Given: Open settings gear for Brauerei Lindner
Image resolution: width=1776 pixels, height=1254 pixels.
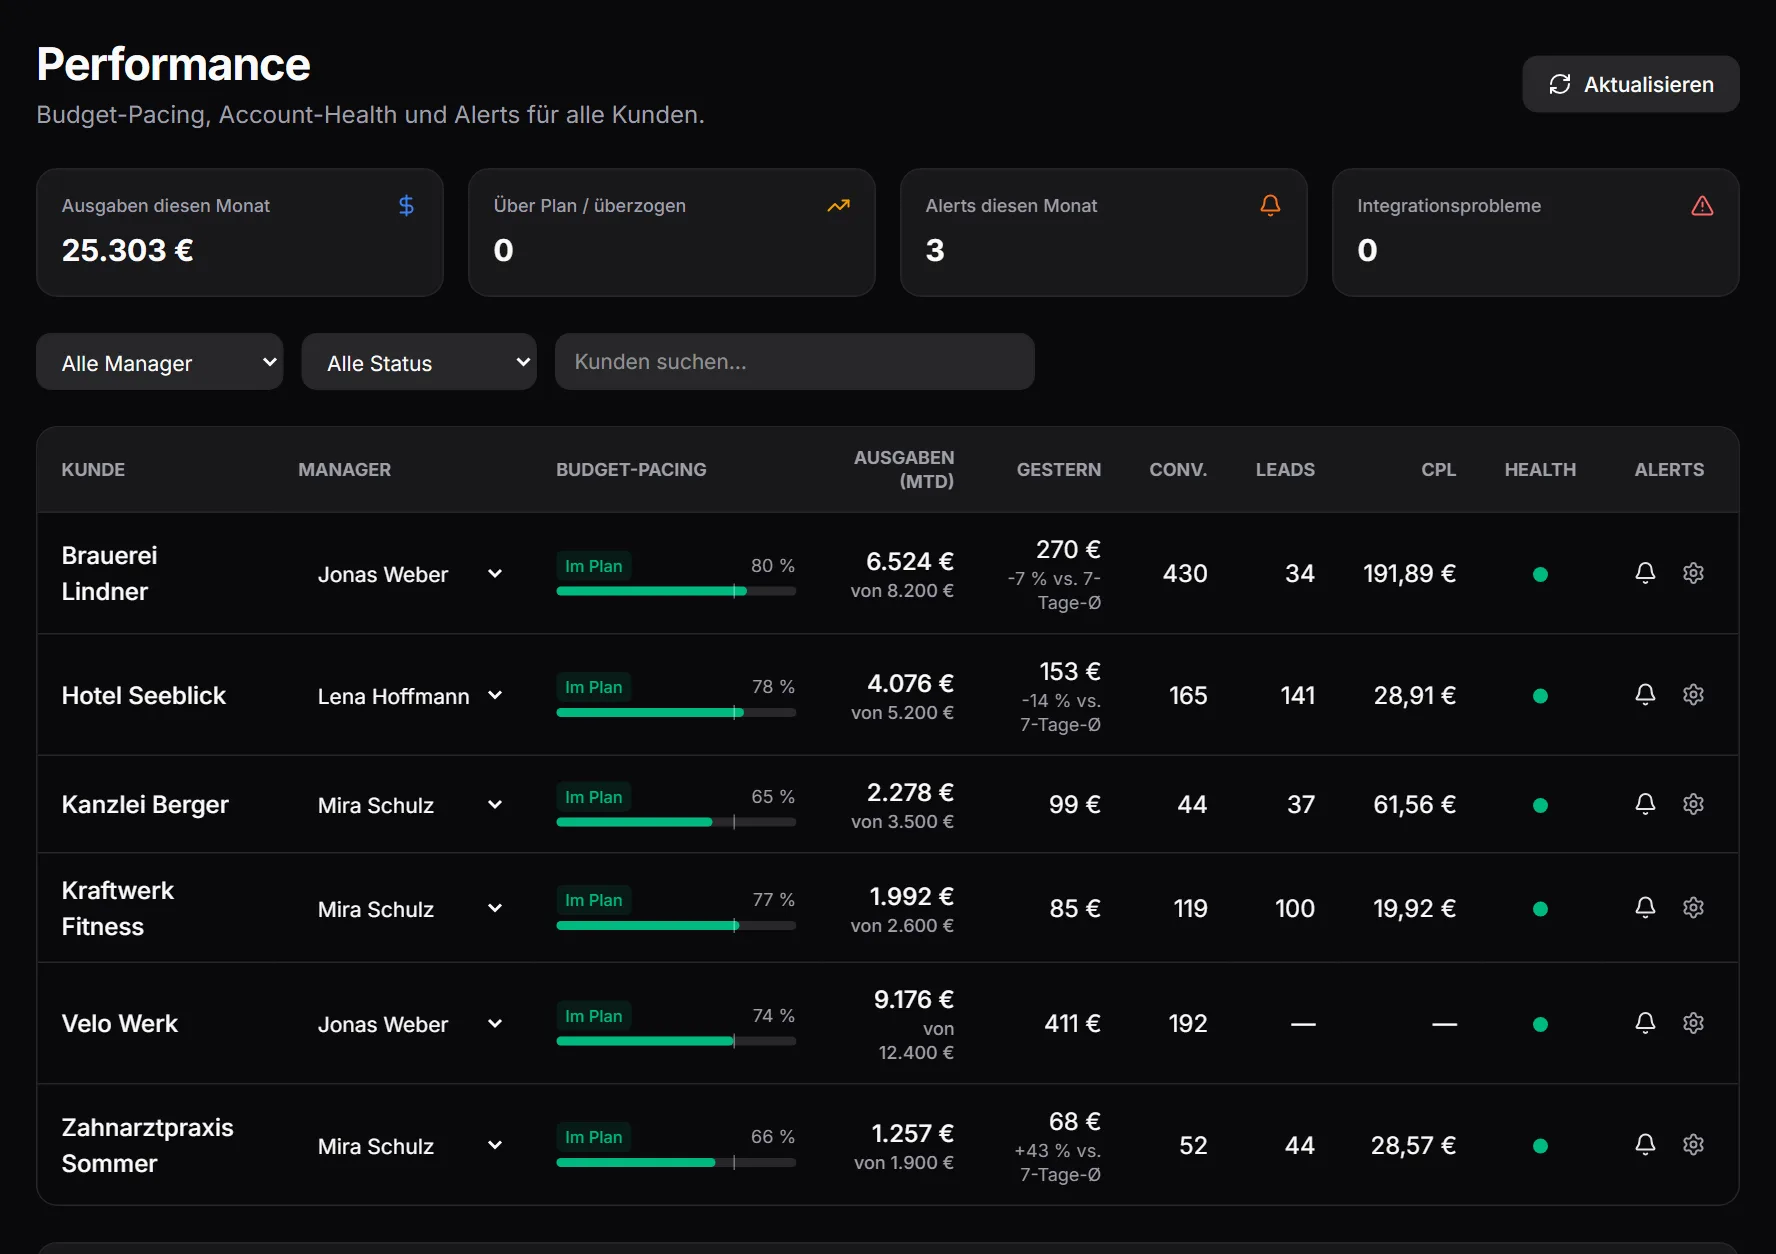Looking at the screenshot, I should coord(1693,573).
